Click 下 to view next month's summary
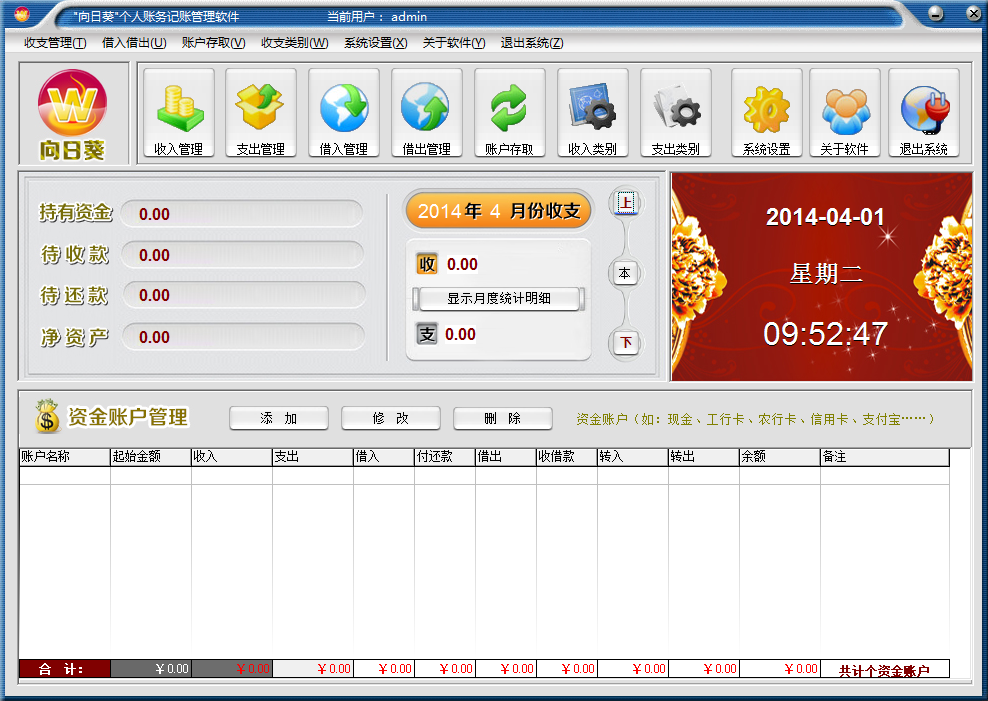 click(x=625, y=342)
